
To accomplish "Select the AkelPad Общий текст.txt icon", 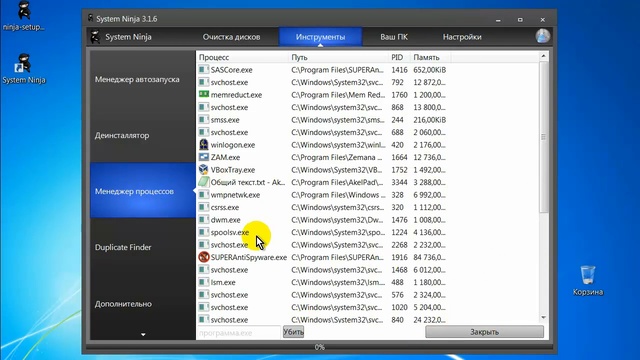I will click(203, 182).
